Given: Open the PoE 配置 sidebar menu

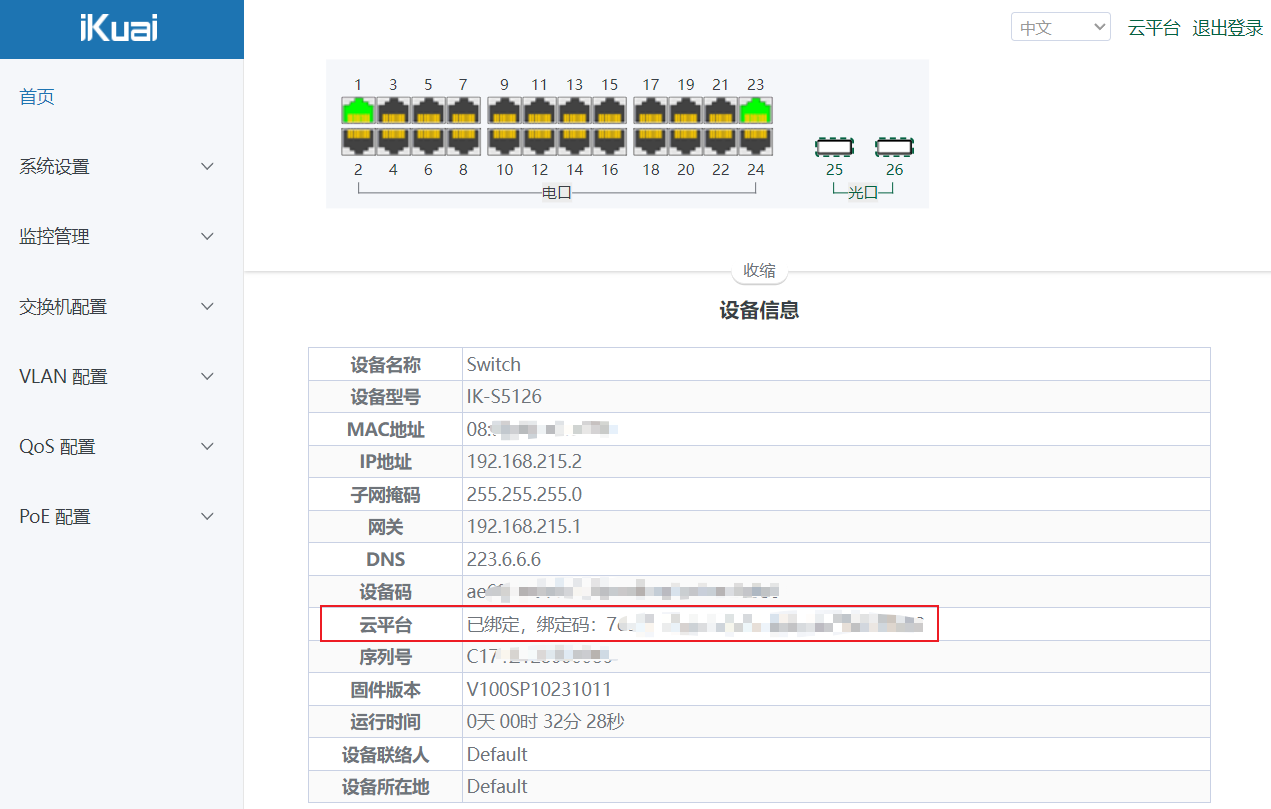Looking at the screenshot, I should tap(121, 516).
